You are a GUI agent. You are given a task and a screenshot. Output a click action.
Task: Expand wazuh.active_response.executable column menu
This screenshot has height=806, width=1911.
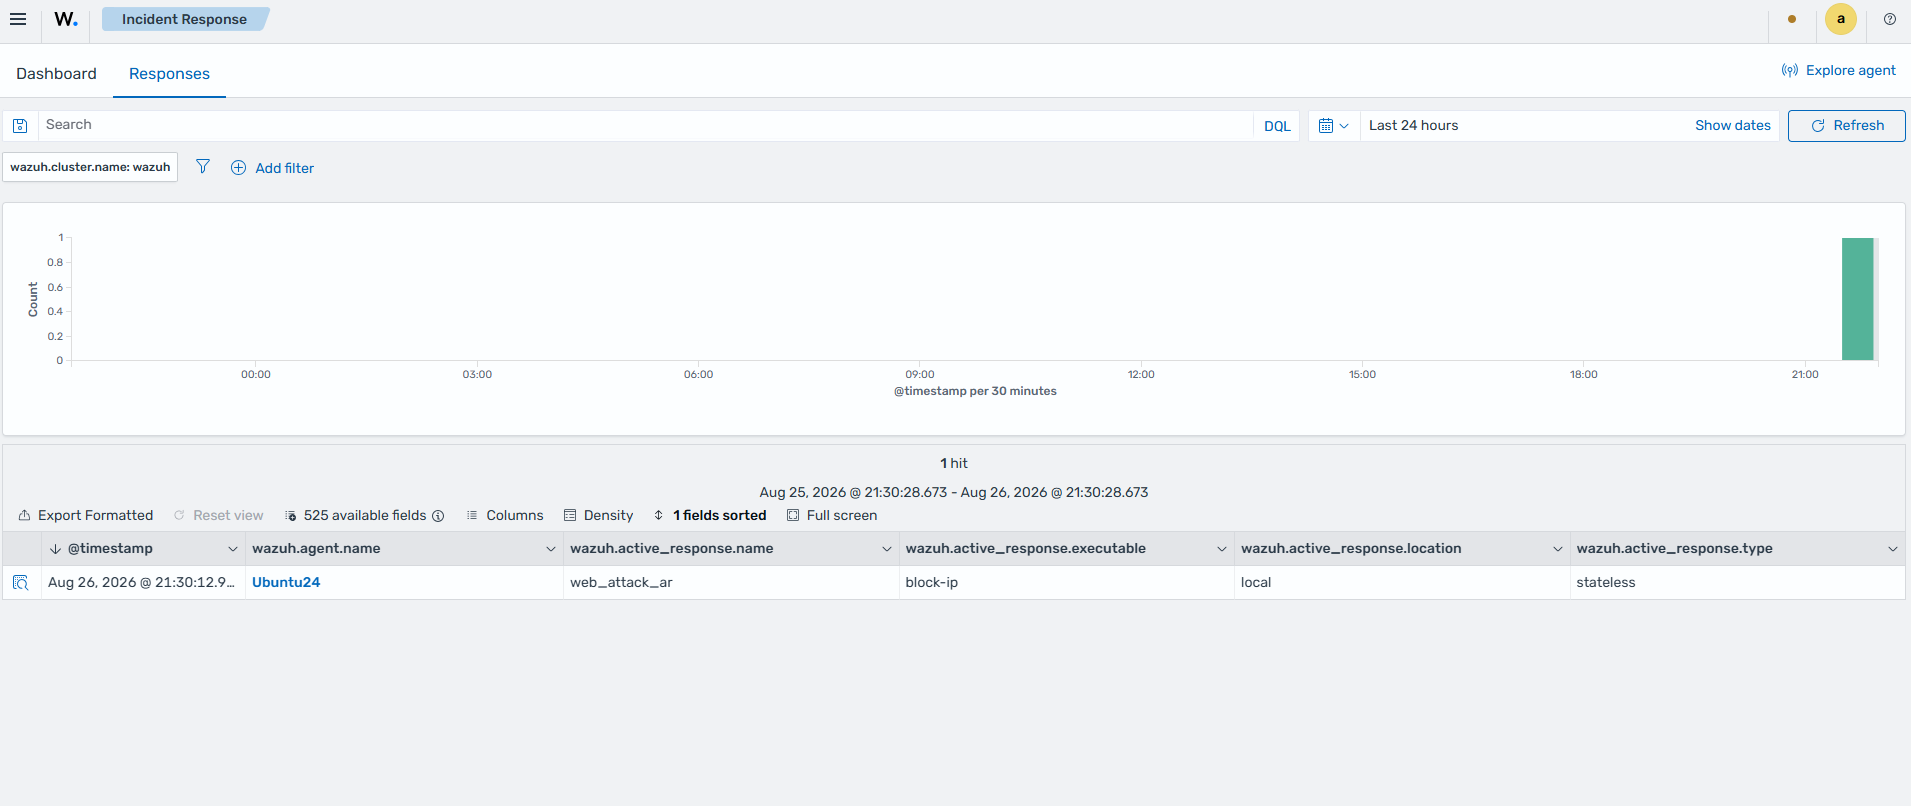coord(1222,549)
